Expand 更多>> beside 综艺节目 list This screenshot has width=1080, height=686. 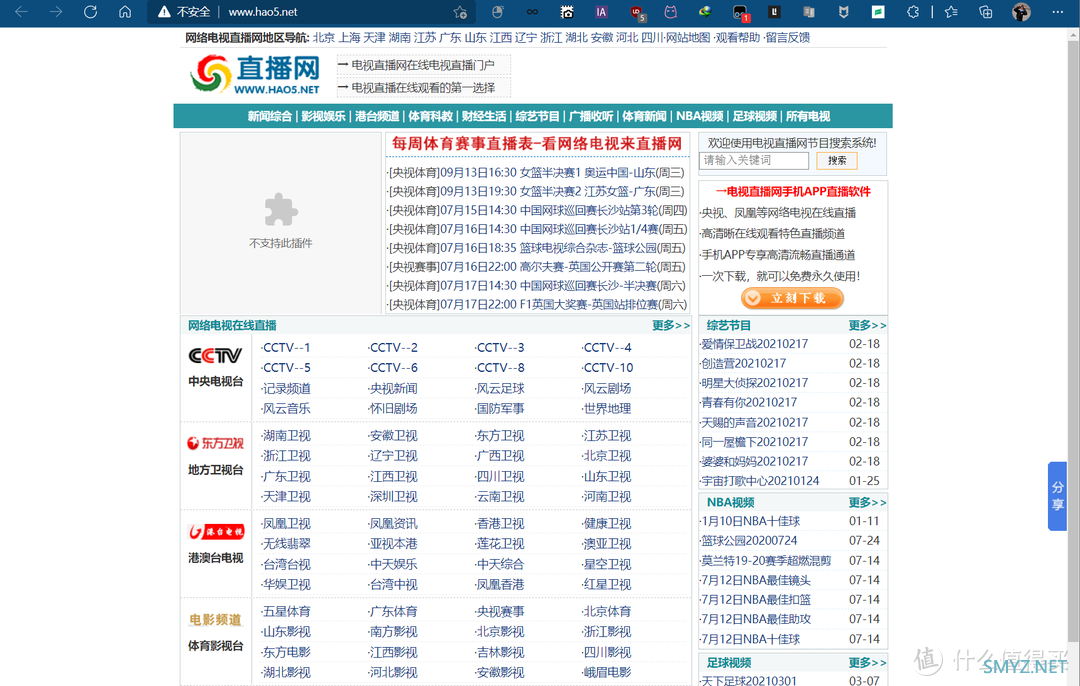click(867, 325)
